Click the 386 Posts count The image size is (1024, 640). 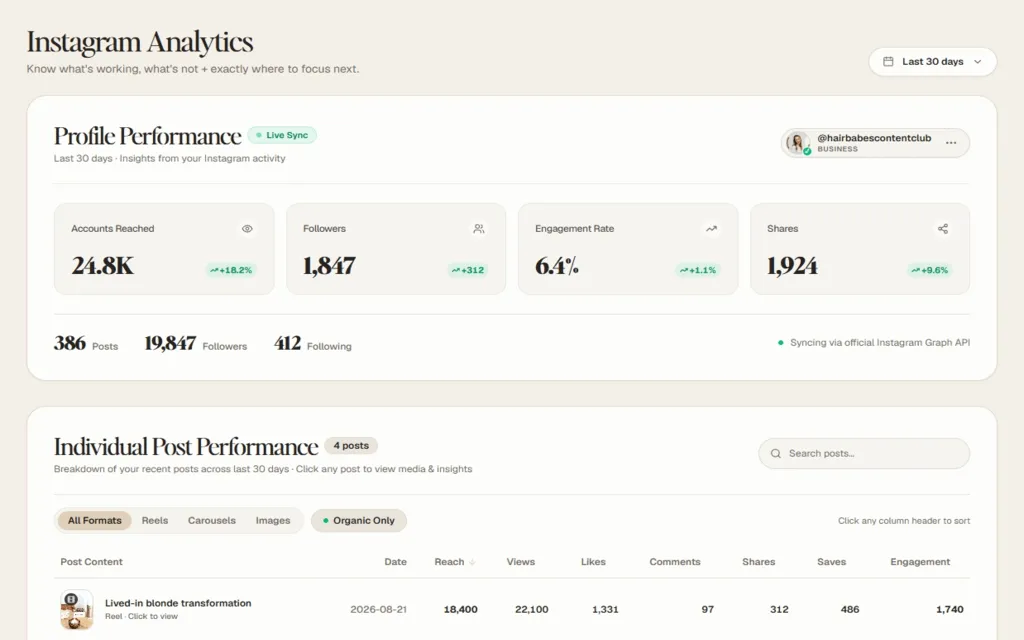pyautogui.click(x=86, y=344)
